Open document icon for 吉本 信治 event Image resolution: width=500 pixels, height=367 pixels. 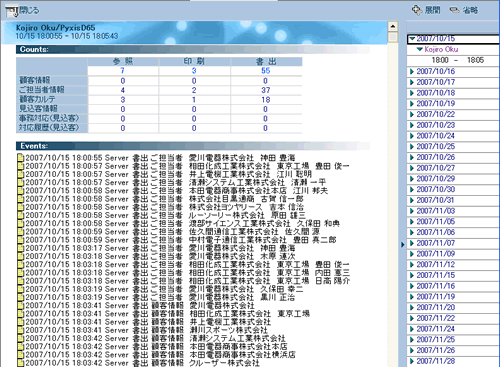[21, 207]
